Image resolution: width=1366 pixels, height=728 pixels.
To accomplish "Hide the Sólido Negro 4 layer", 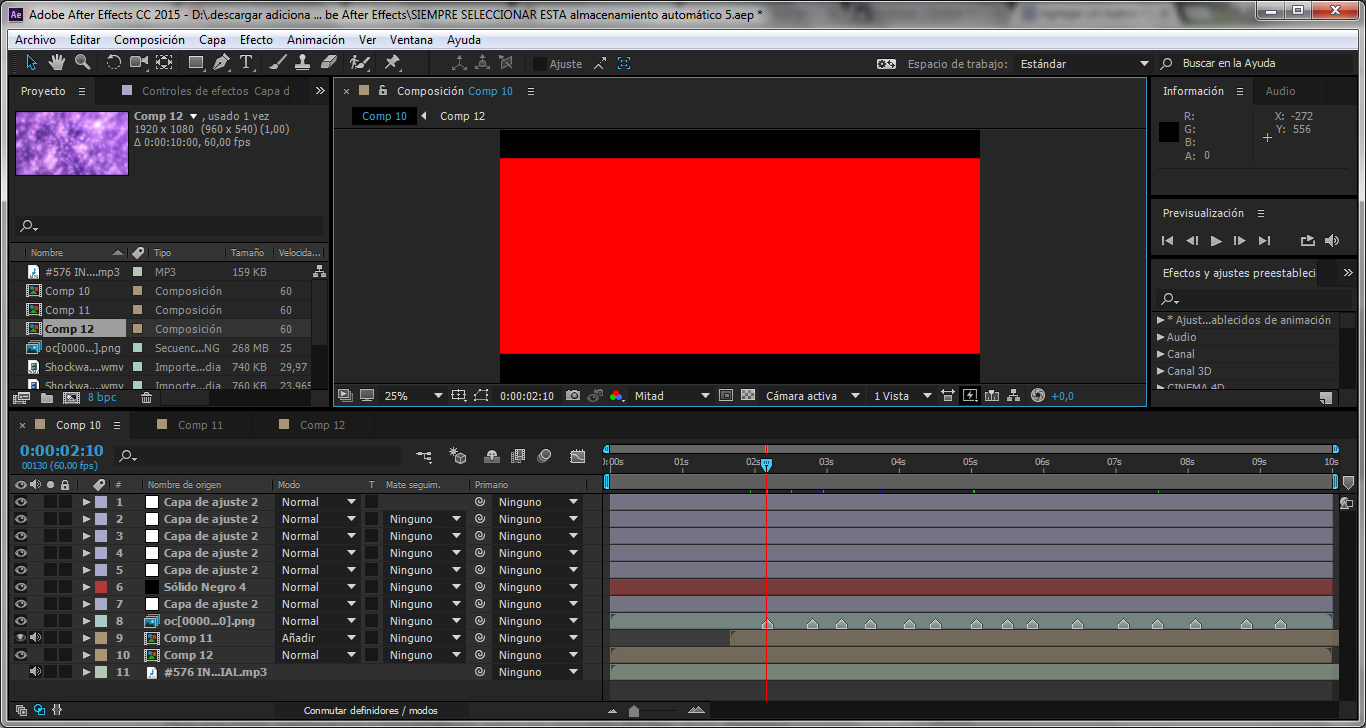I will (21, 587).
